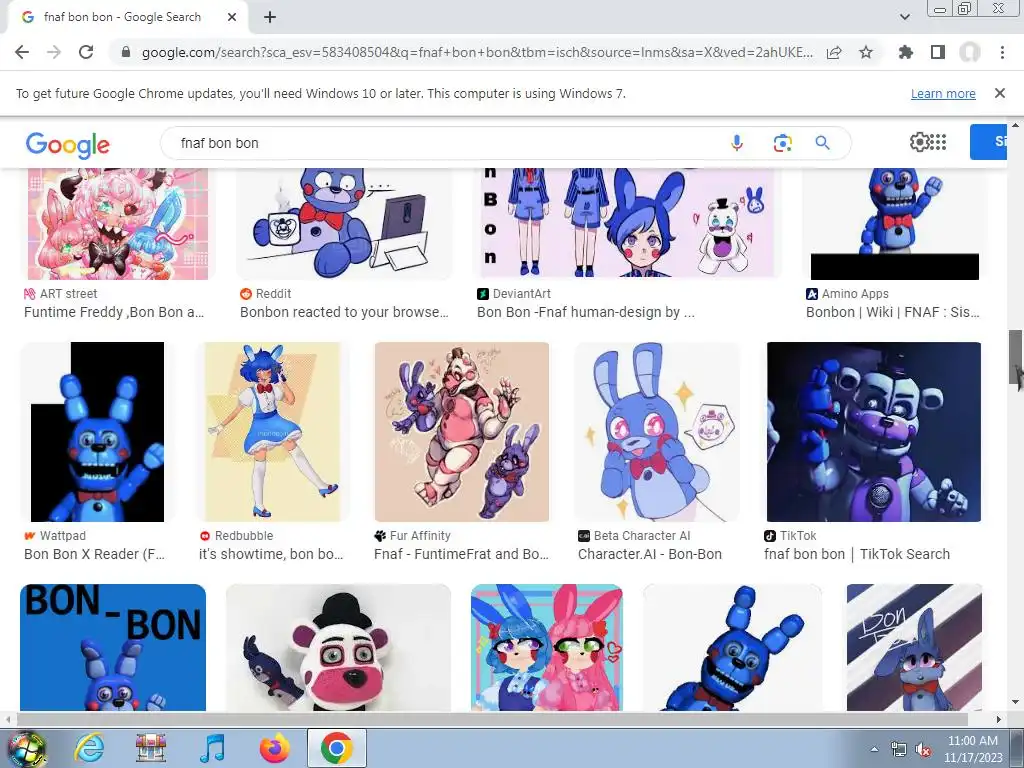Image resolution: width=1024 pixels, height=768 pixels.
Task: Reload the current page
Action: (x=86, y=52)
